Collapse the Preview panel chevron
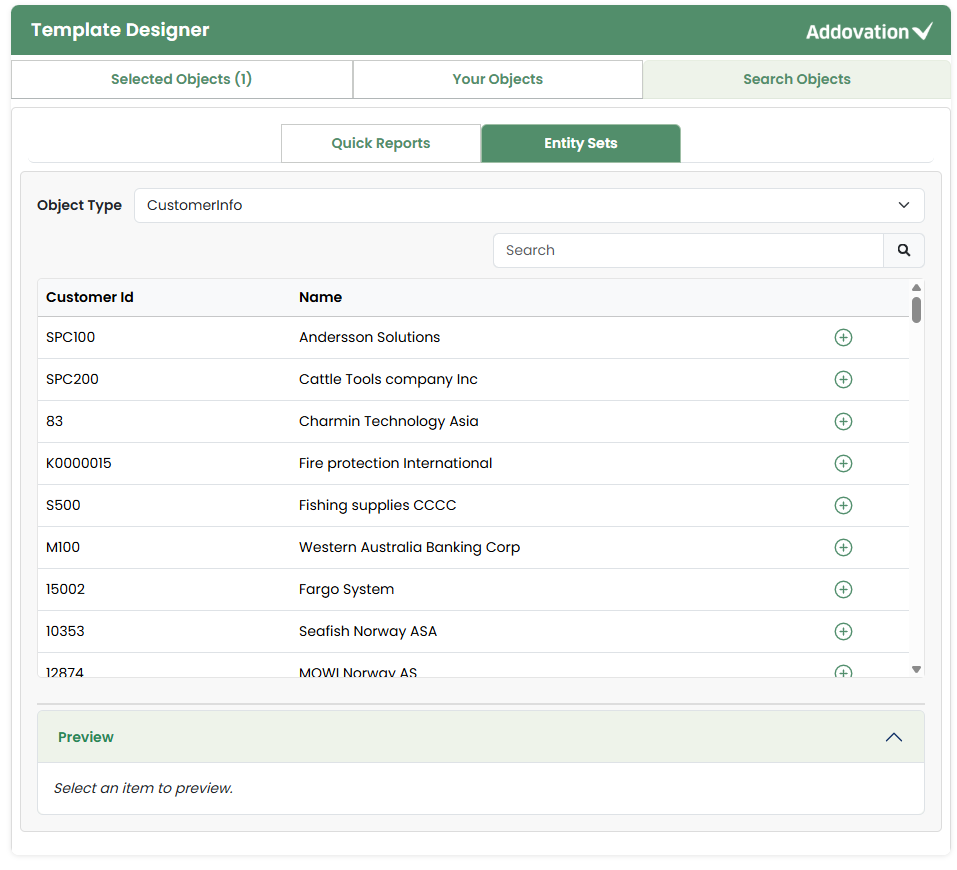 click(x=893, y=738)
